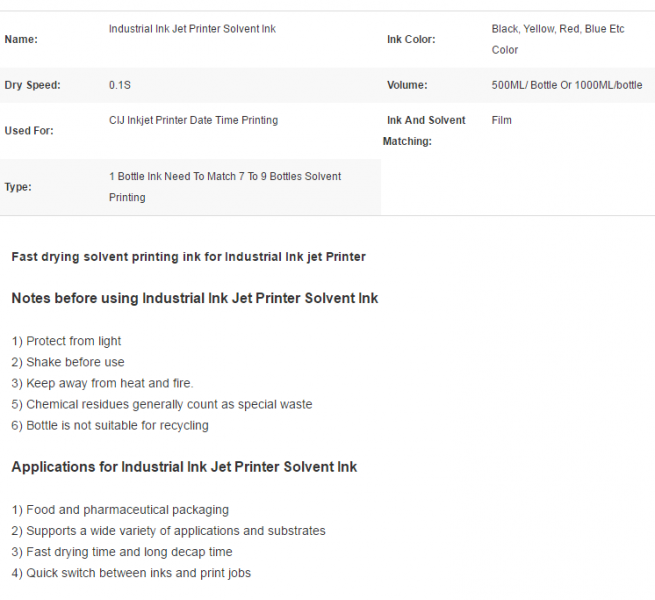Screen dimensions: 655x600
Task: Select the 'Name:' label in the table
Action: pyautogui.click(x=21, y=39)
